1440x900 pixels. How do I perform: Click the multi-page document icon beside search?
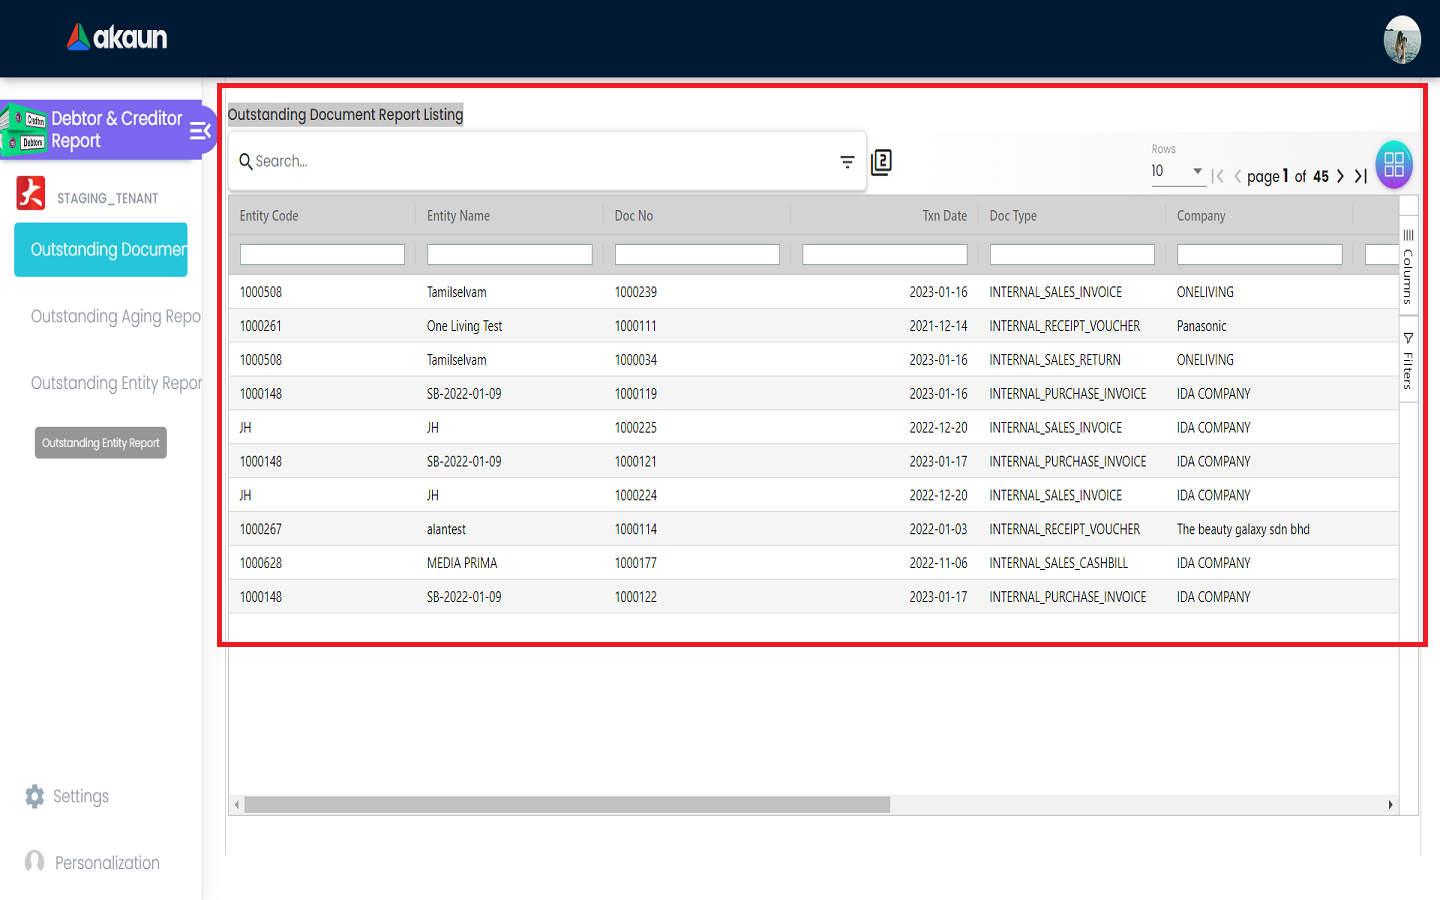click(x=881, y=162)
